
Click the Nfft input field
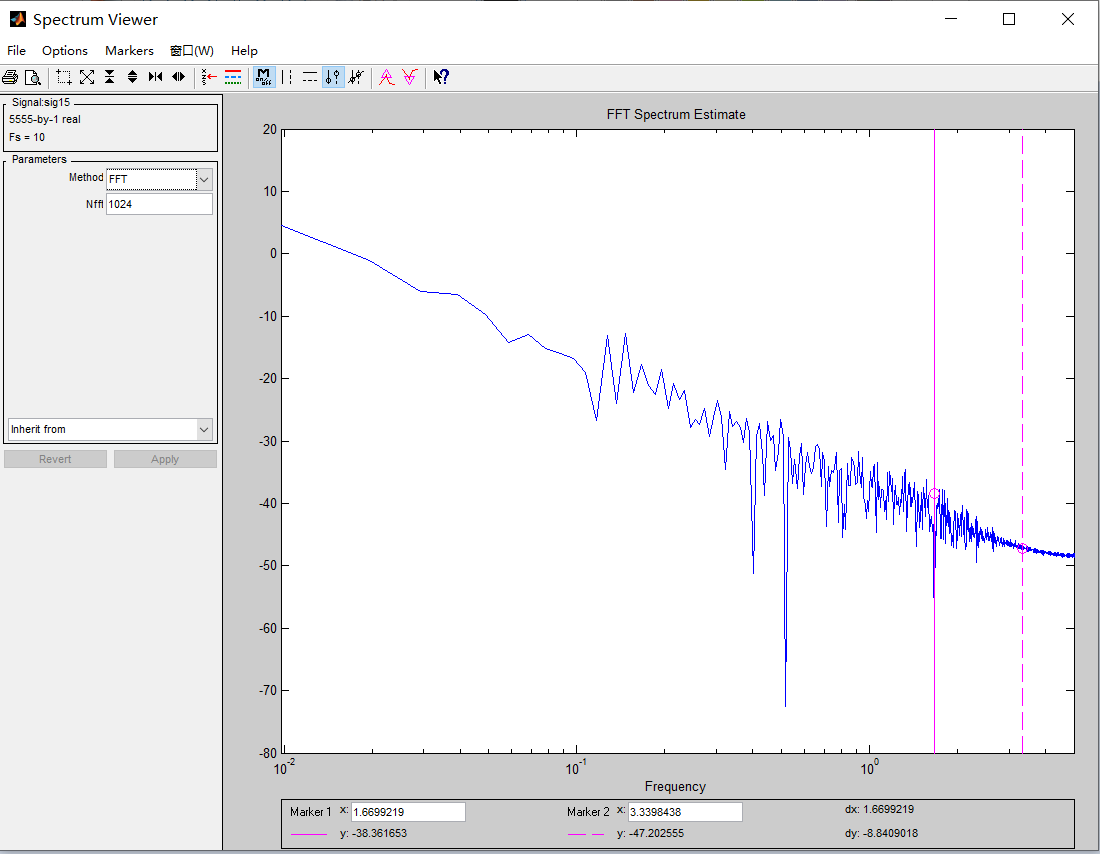click(159, 204)
